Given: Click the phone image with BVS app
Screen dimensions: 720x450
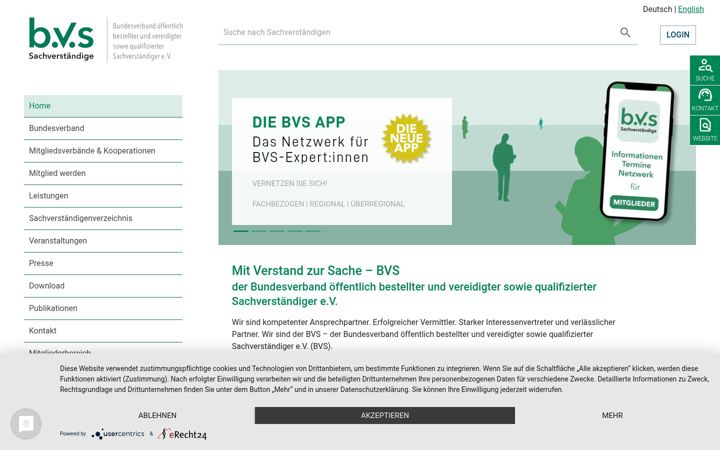Looking at the screenshot, I should (637, 150).
